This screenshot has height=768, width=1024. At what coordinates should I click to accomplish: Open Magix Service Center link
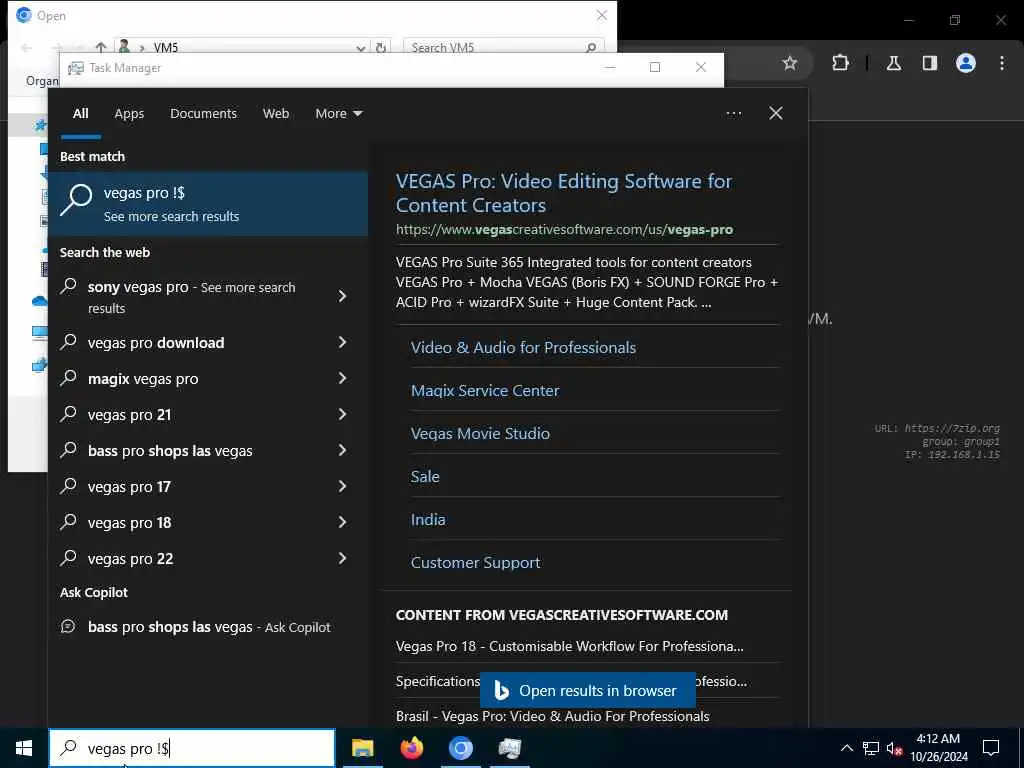485,391
